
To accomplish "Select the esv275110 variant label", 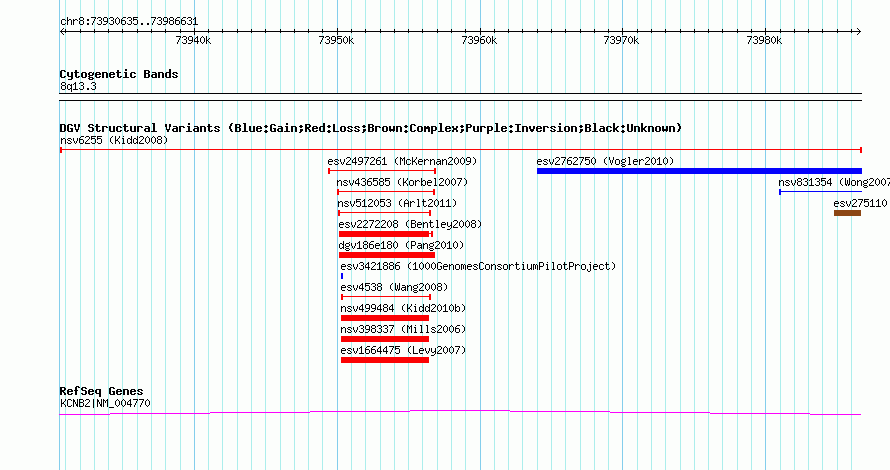I will click(x=860, y=203).
